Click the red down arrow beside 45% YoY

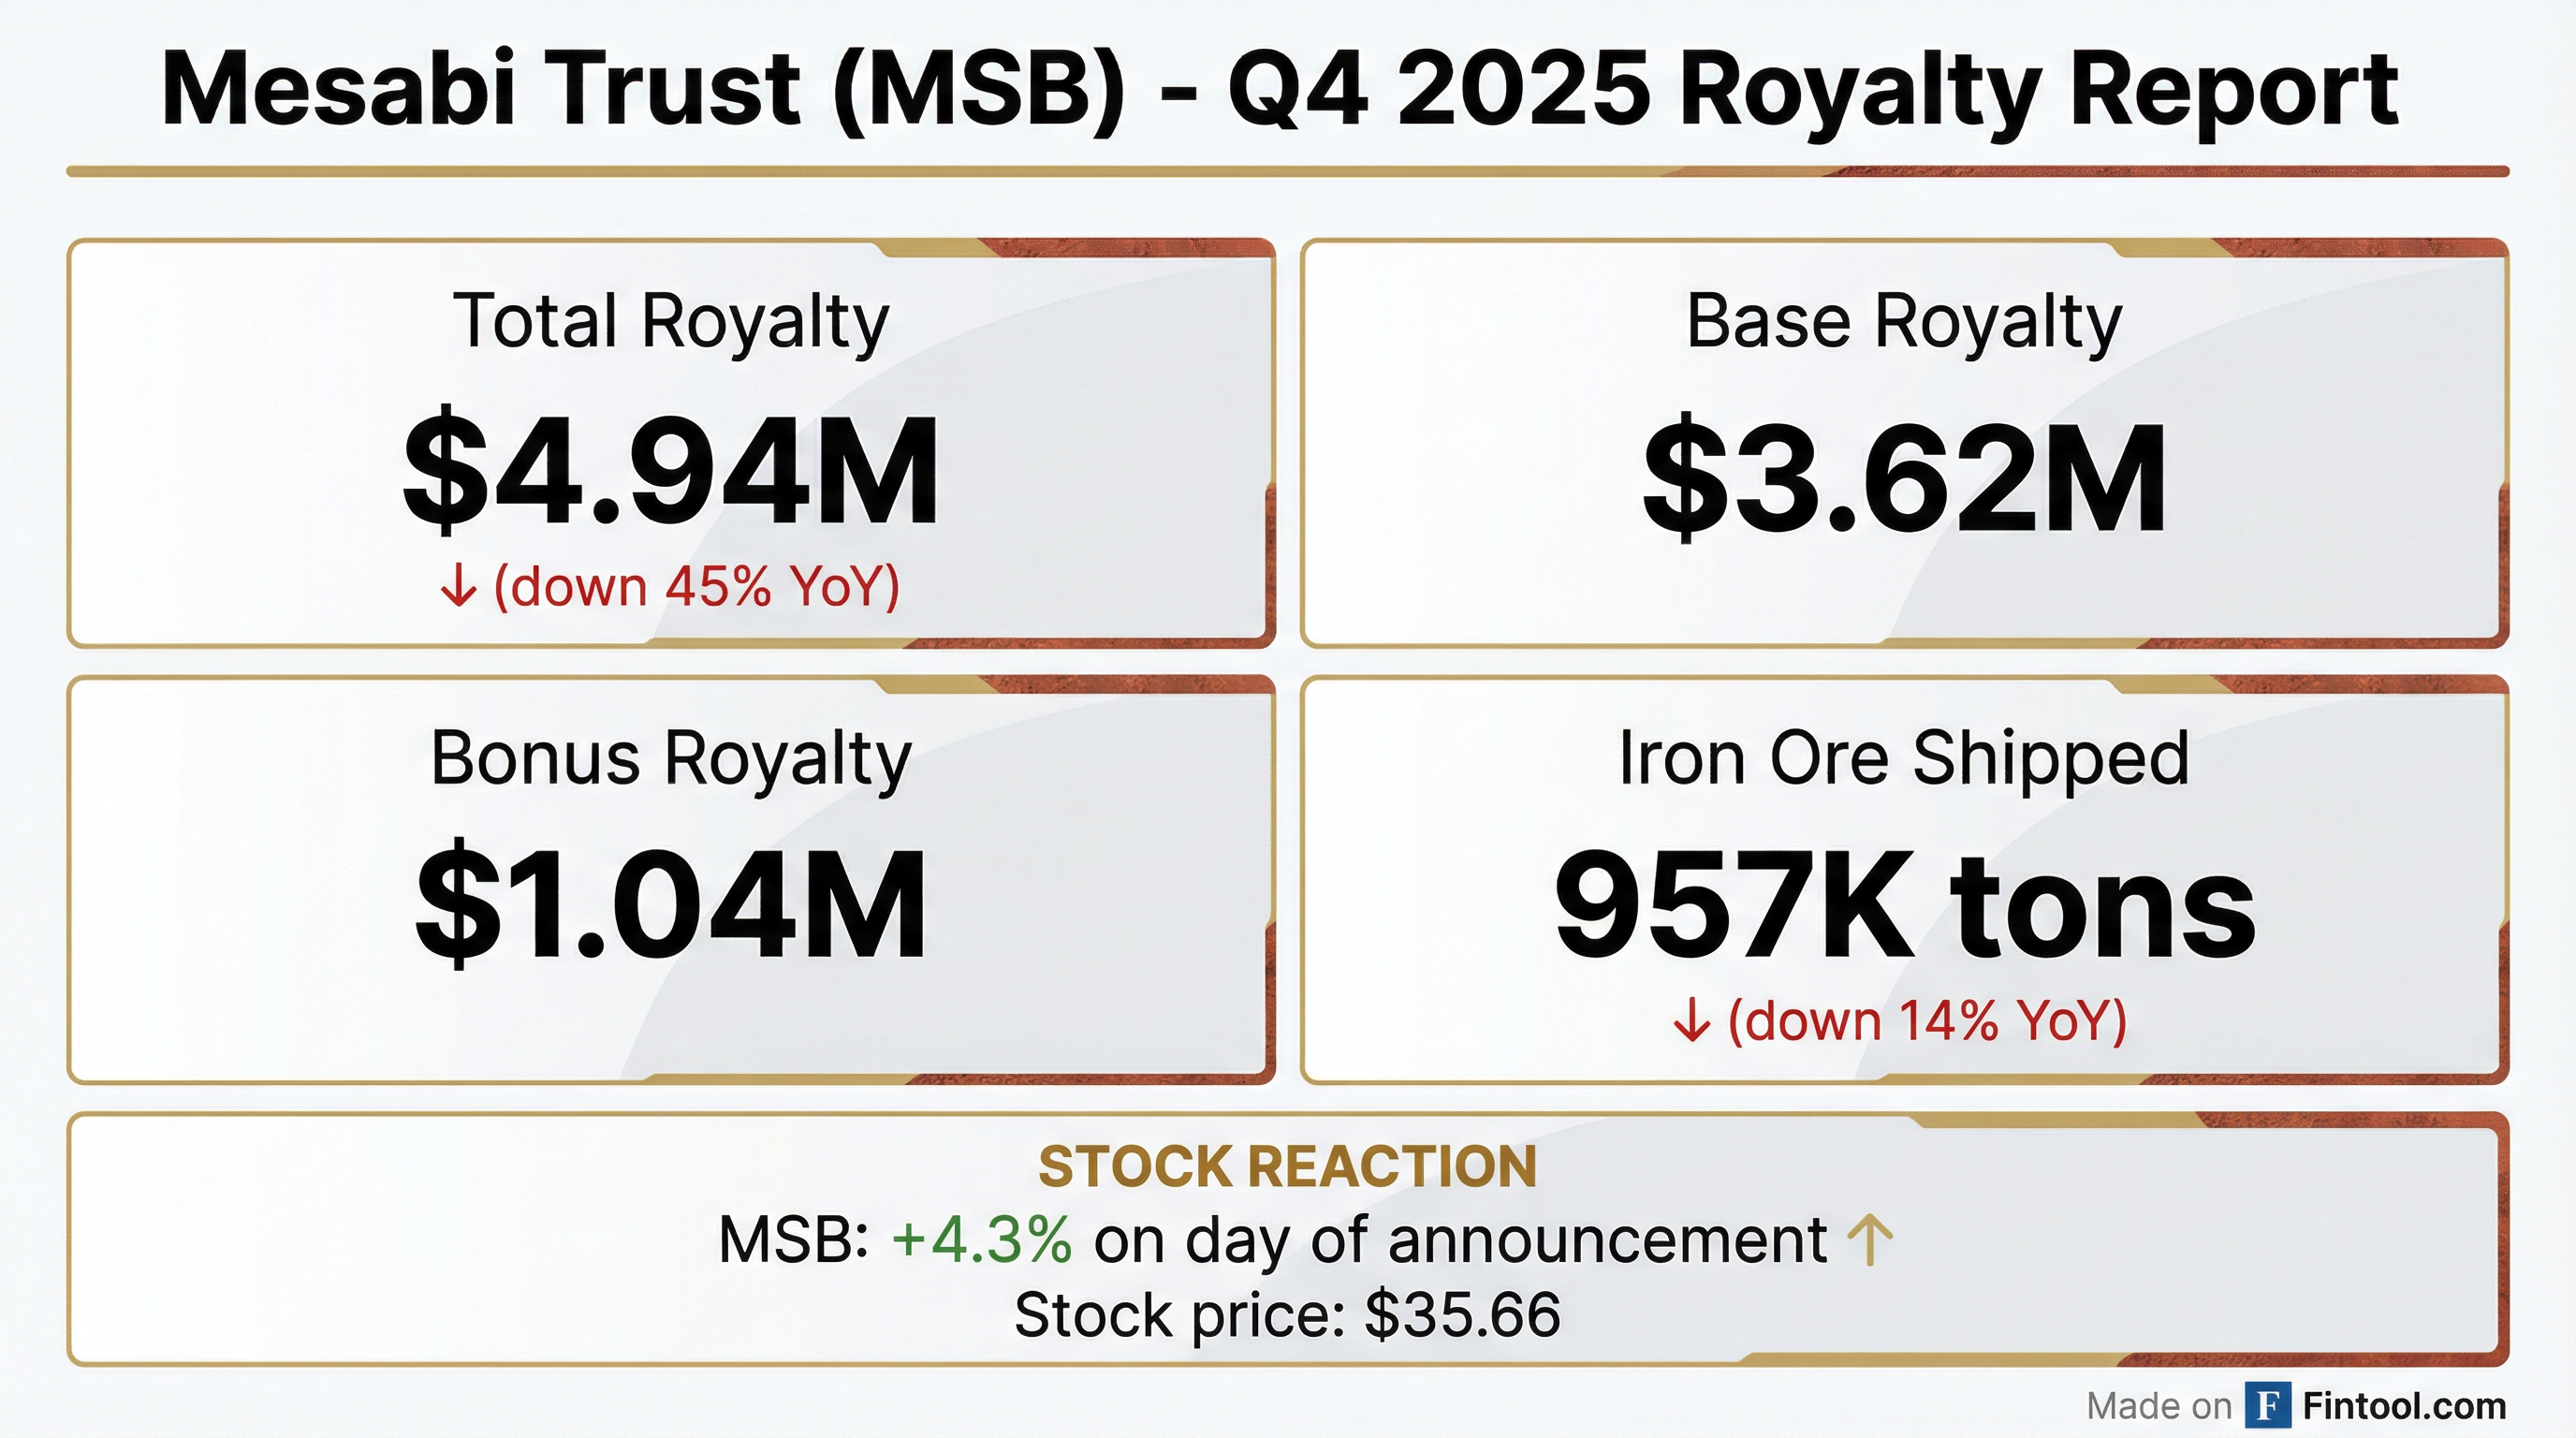point(458,586)
